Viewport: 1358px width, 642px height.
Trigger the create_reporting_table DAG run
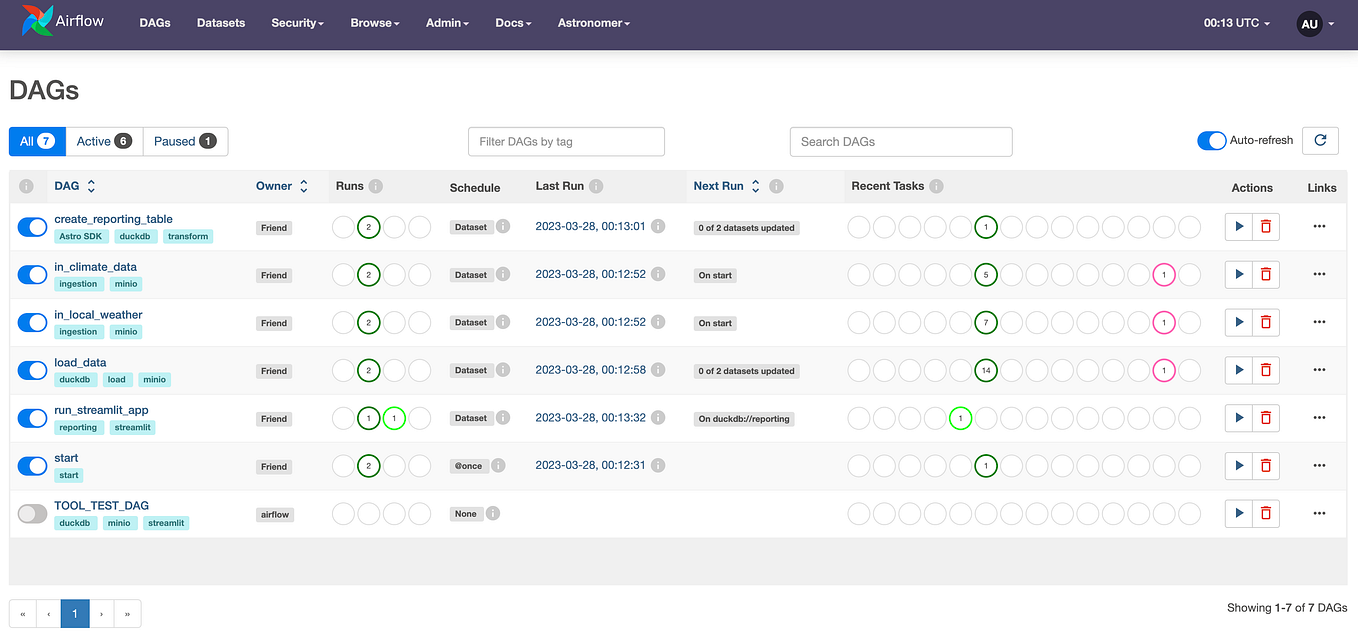pyautogui.click(x=1238, y=227)
